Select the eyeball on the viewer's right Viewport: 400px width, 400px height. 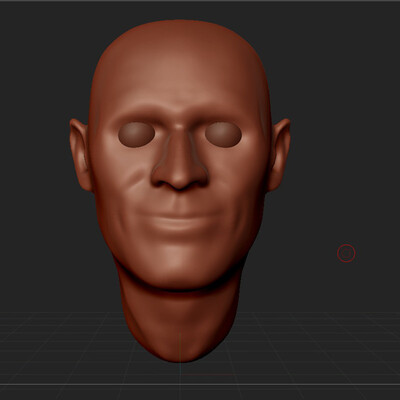(223, 135)
